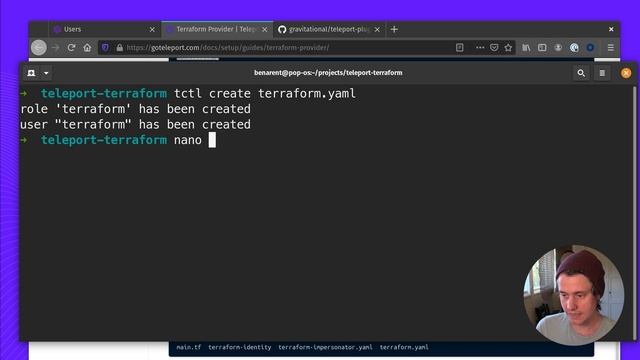Search in the terminal window
640x360 pixels.
(x=581, y=73)
